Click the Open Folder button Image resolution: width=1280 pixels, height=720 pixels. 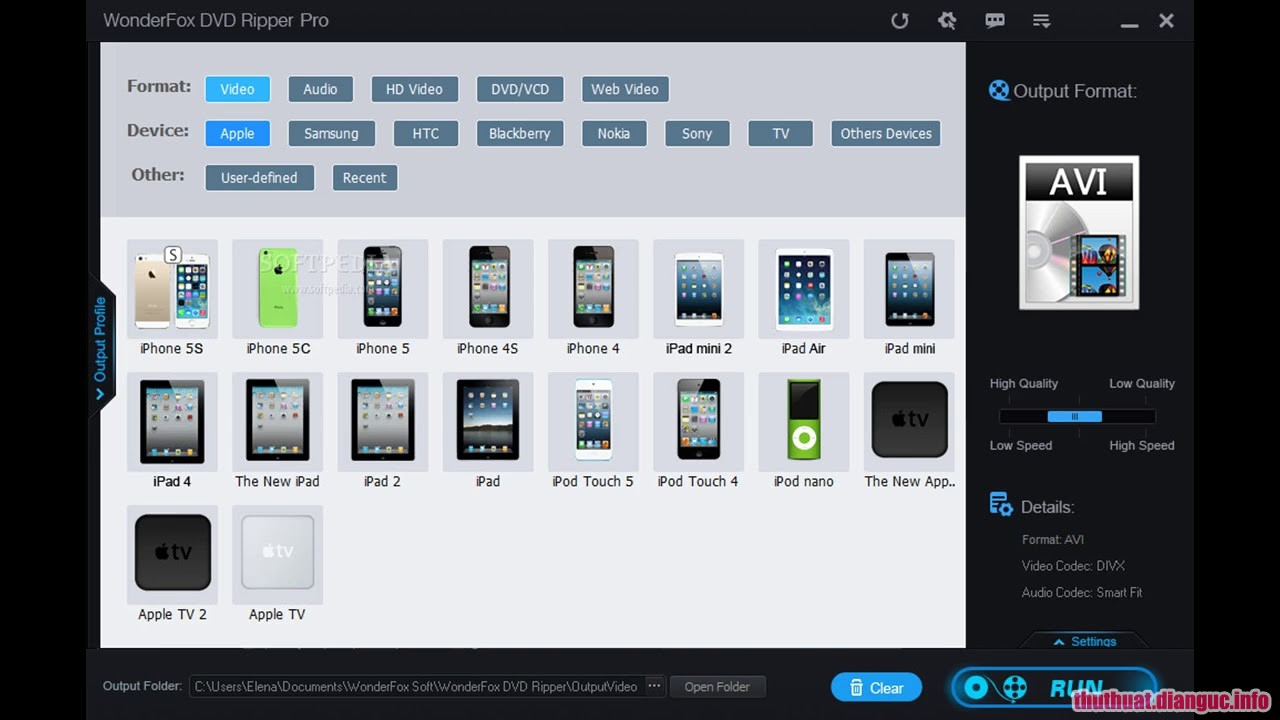click(718, 686)
